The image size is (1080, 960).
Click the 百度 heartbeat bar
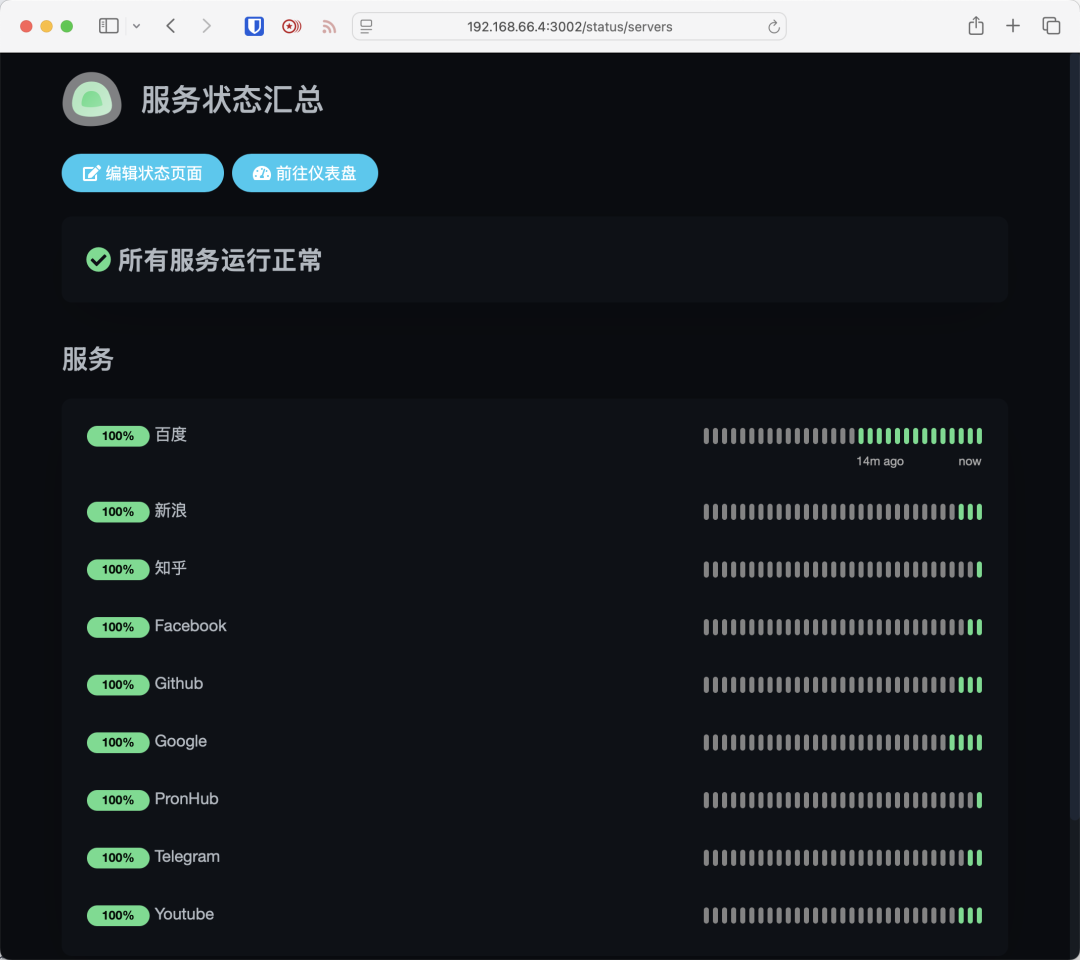pos(842,436)
